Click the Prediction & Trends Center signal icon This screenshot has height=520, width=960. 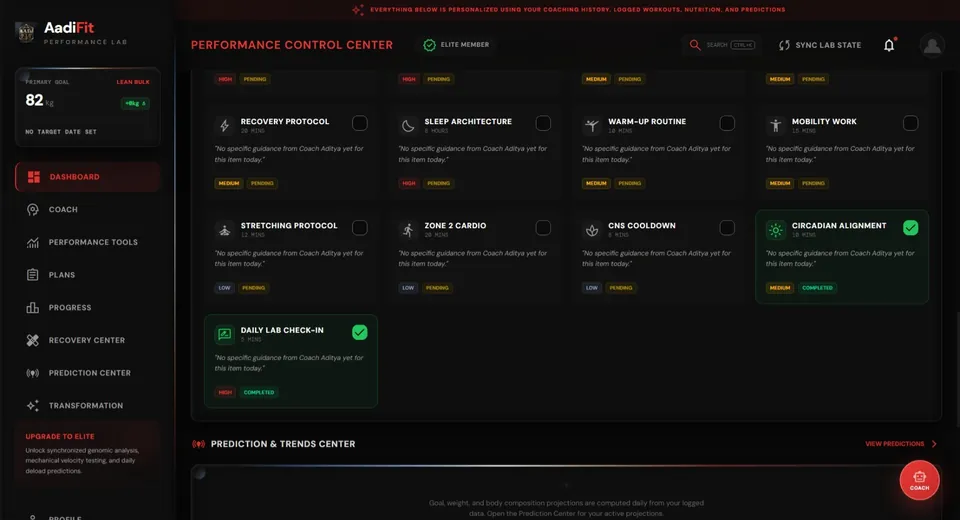pos(198,444)
